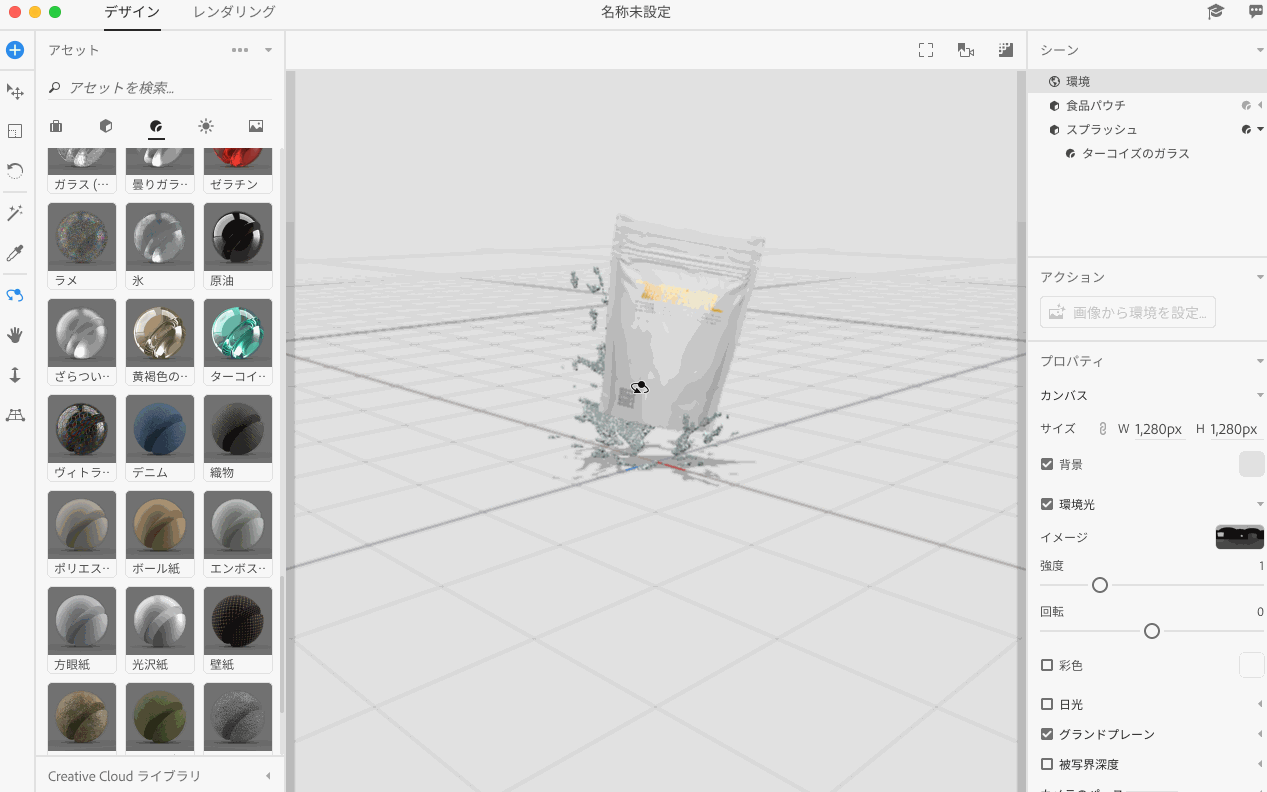This screenshot has width=1267, height=792.
Task: Toggle the render preview icon
Action: coord(1006,50)
